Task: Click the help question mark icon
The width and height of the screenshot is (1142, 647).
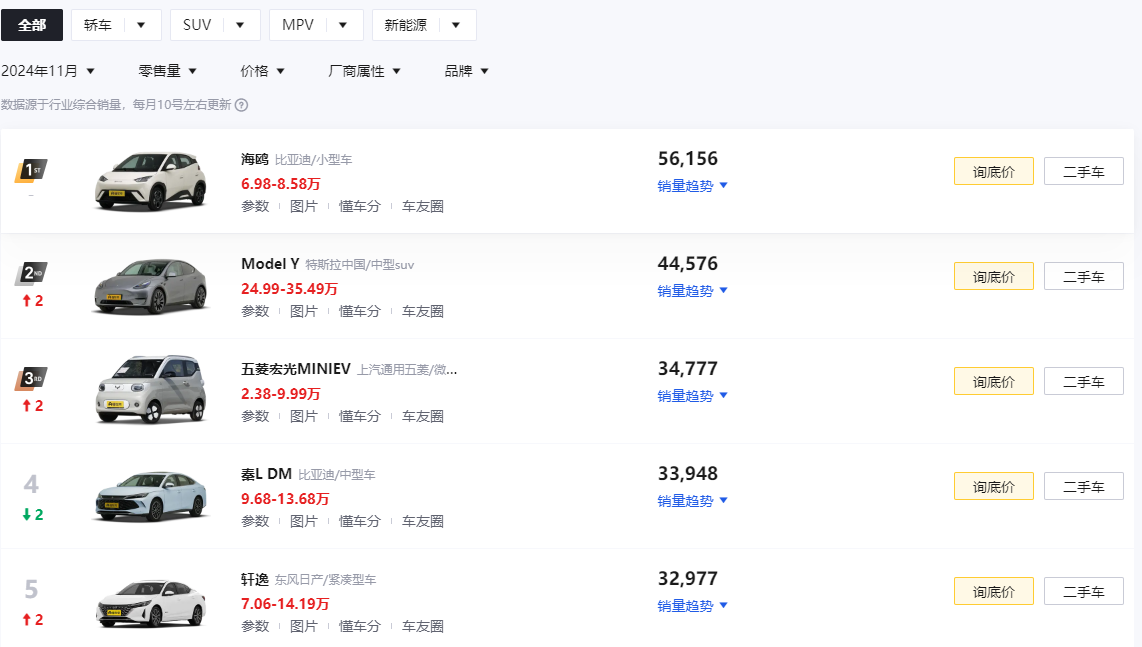Action: click(x=241, y=104)
